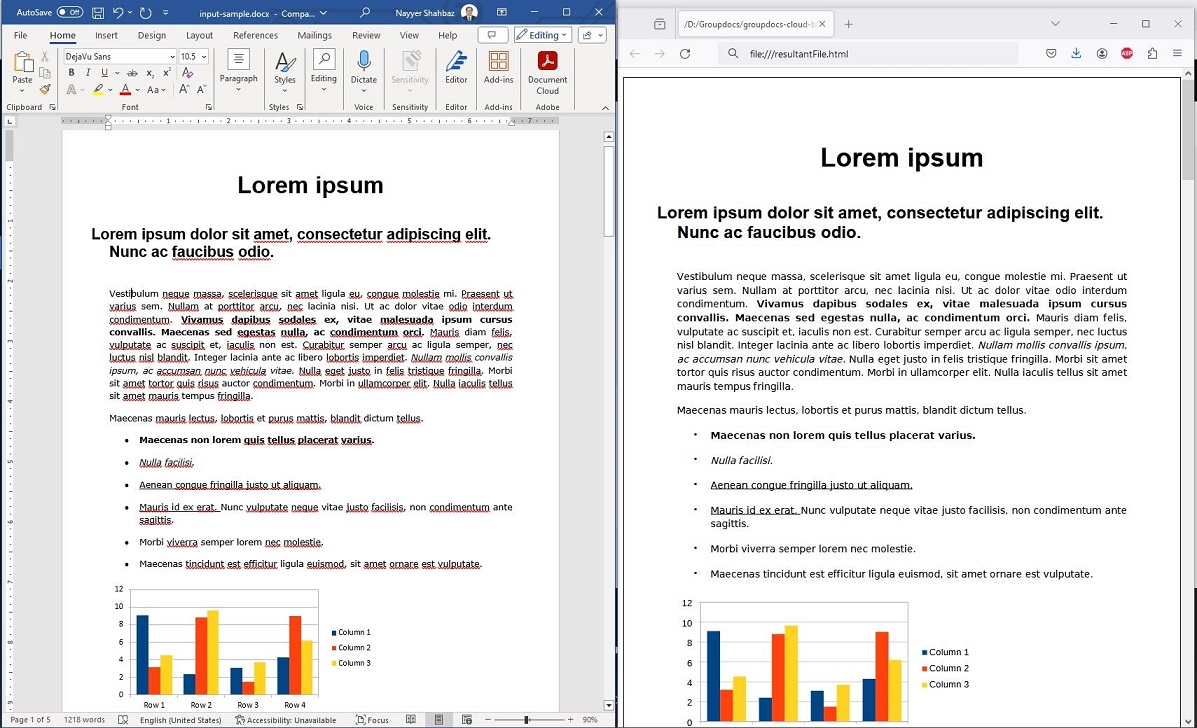Open the References ribbon tab
The image size is (1197, 728).
click(255, 35)
